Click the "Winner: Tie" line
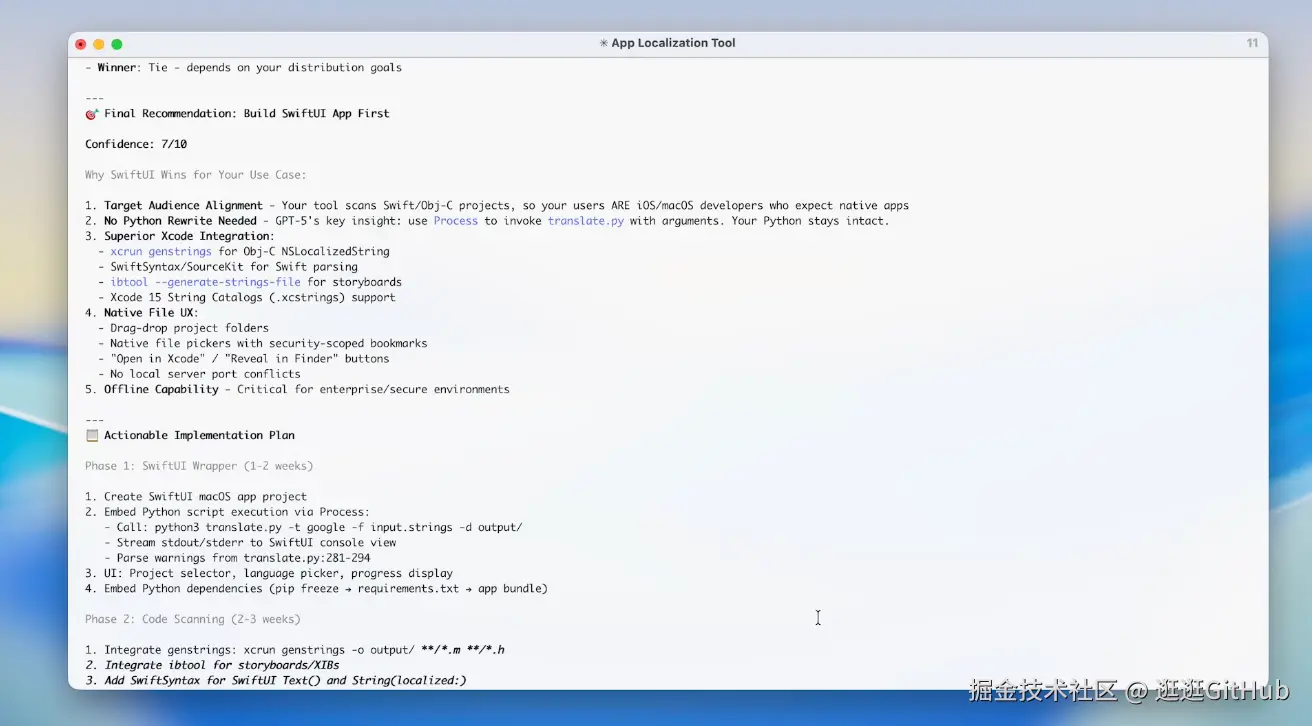The image size is (1312, 726). tap(243, 68)
